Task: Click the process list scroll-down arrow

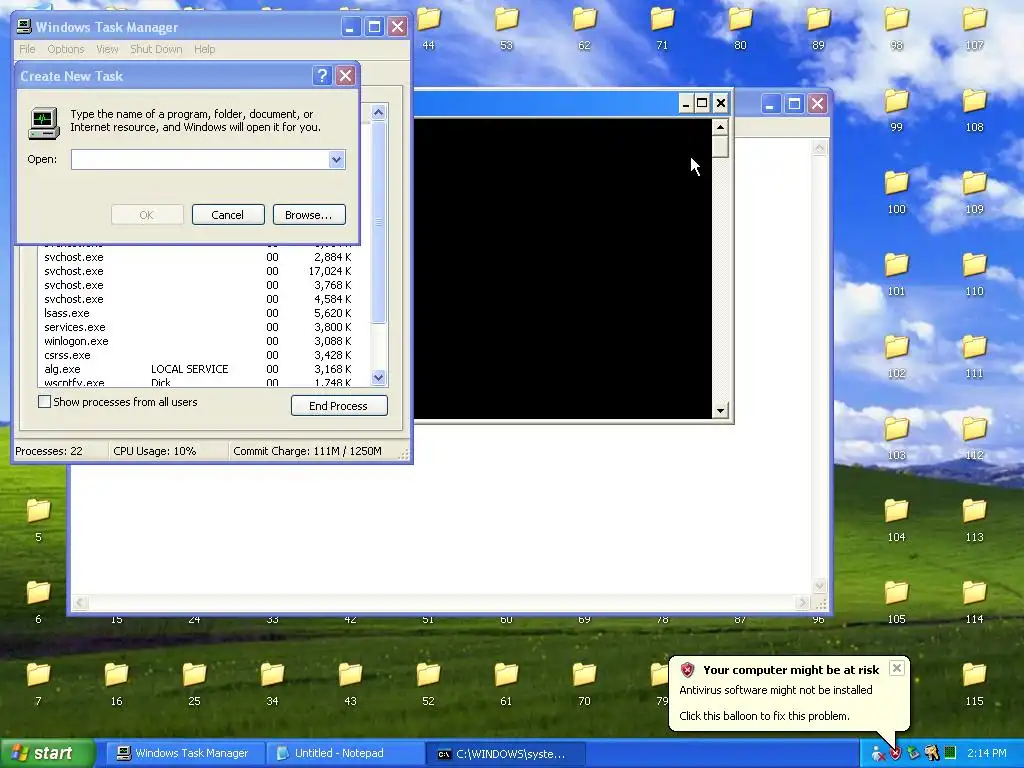Action: pyautogui.click(x=379, y=377)
